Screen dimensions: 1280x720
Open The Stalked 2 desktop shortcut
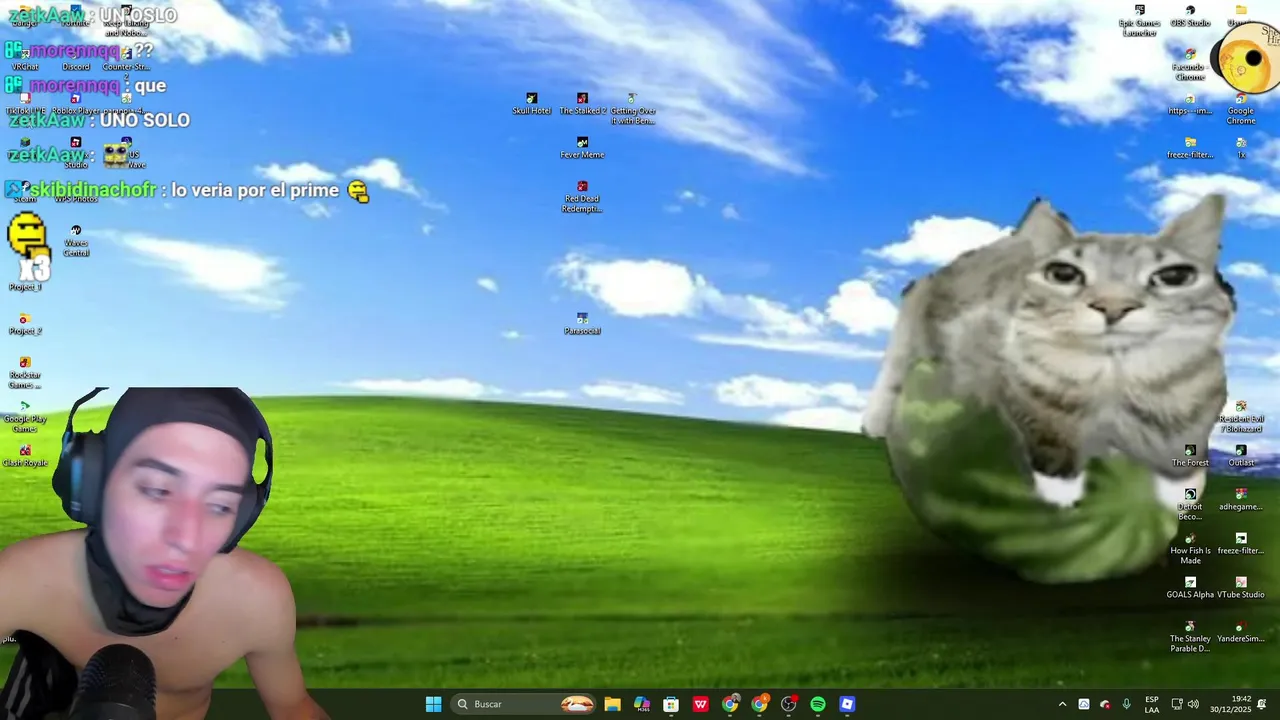[x=582, y=104]
